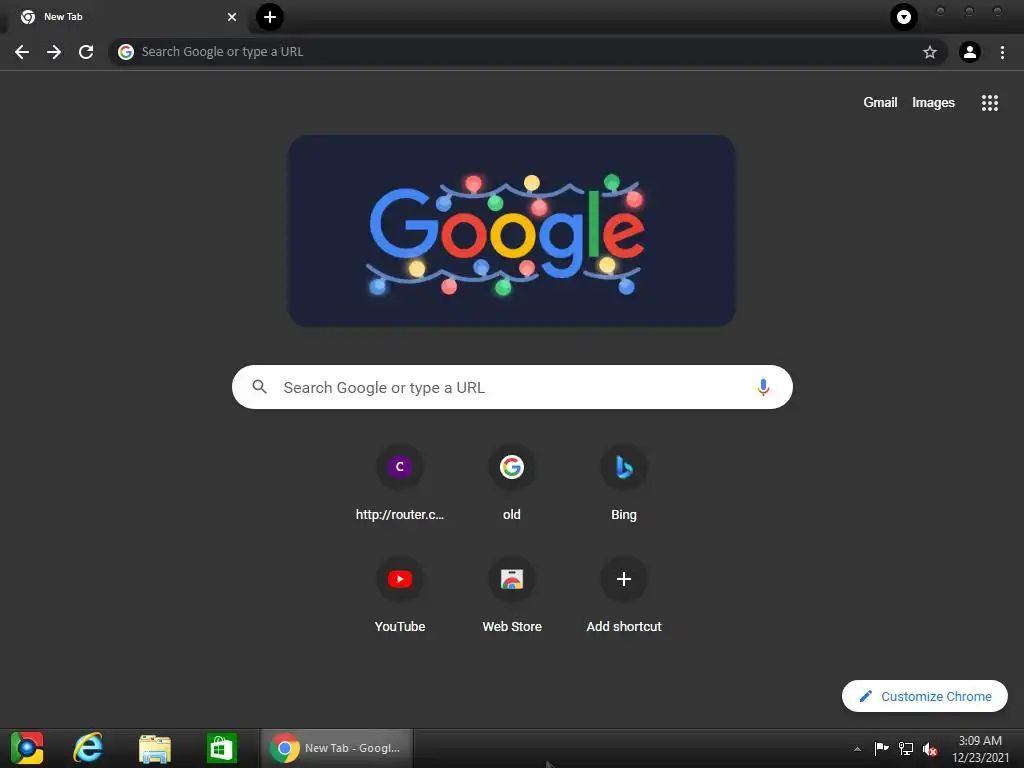This screenshot has width=1024, height=768.
Task: Start voice search with microphone icon
Action: [762, 387]
